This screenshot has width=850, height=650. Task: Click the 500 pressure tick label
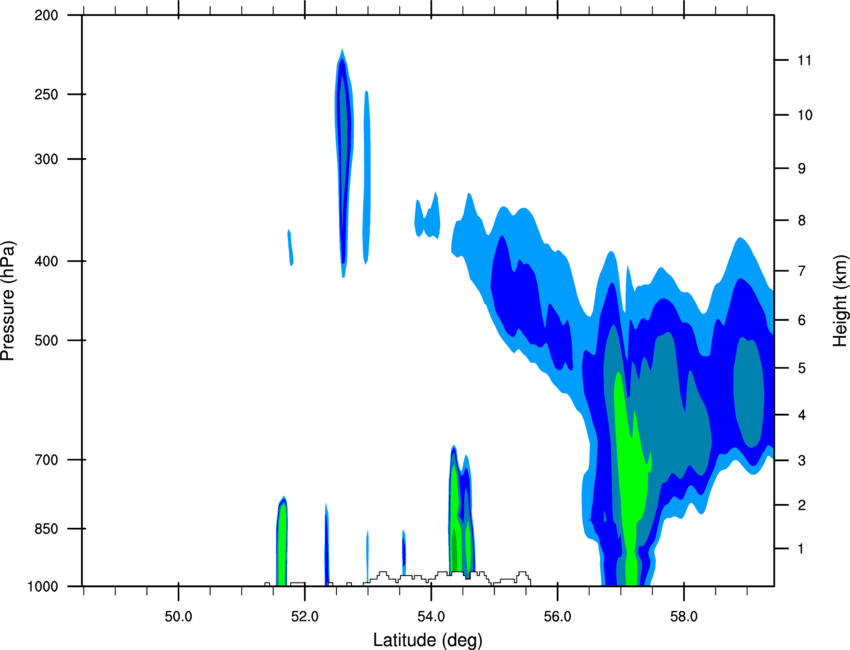pos(46,340)
